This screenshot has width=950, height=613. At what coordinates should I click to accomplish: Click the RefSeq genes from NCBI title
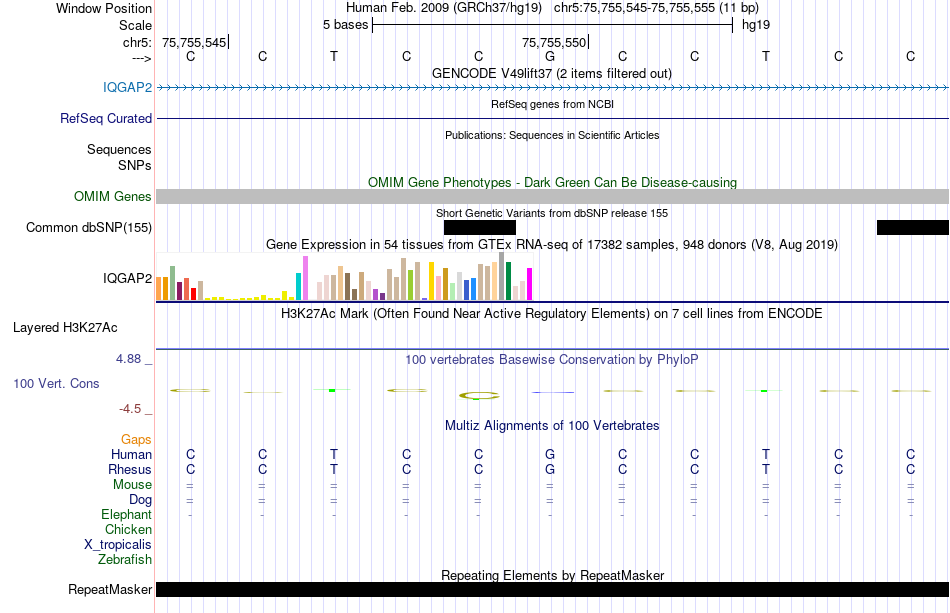coord(552,104)
